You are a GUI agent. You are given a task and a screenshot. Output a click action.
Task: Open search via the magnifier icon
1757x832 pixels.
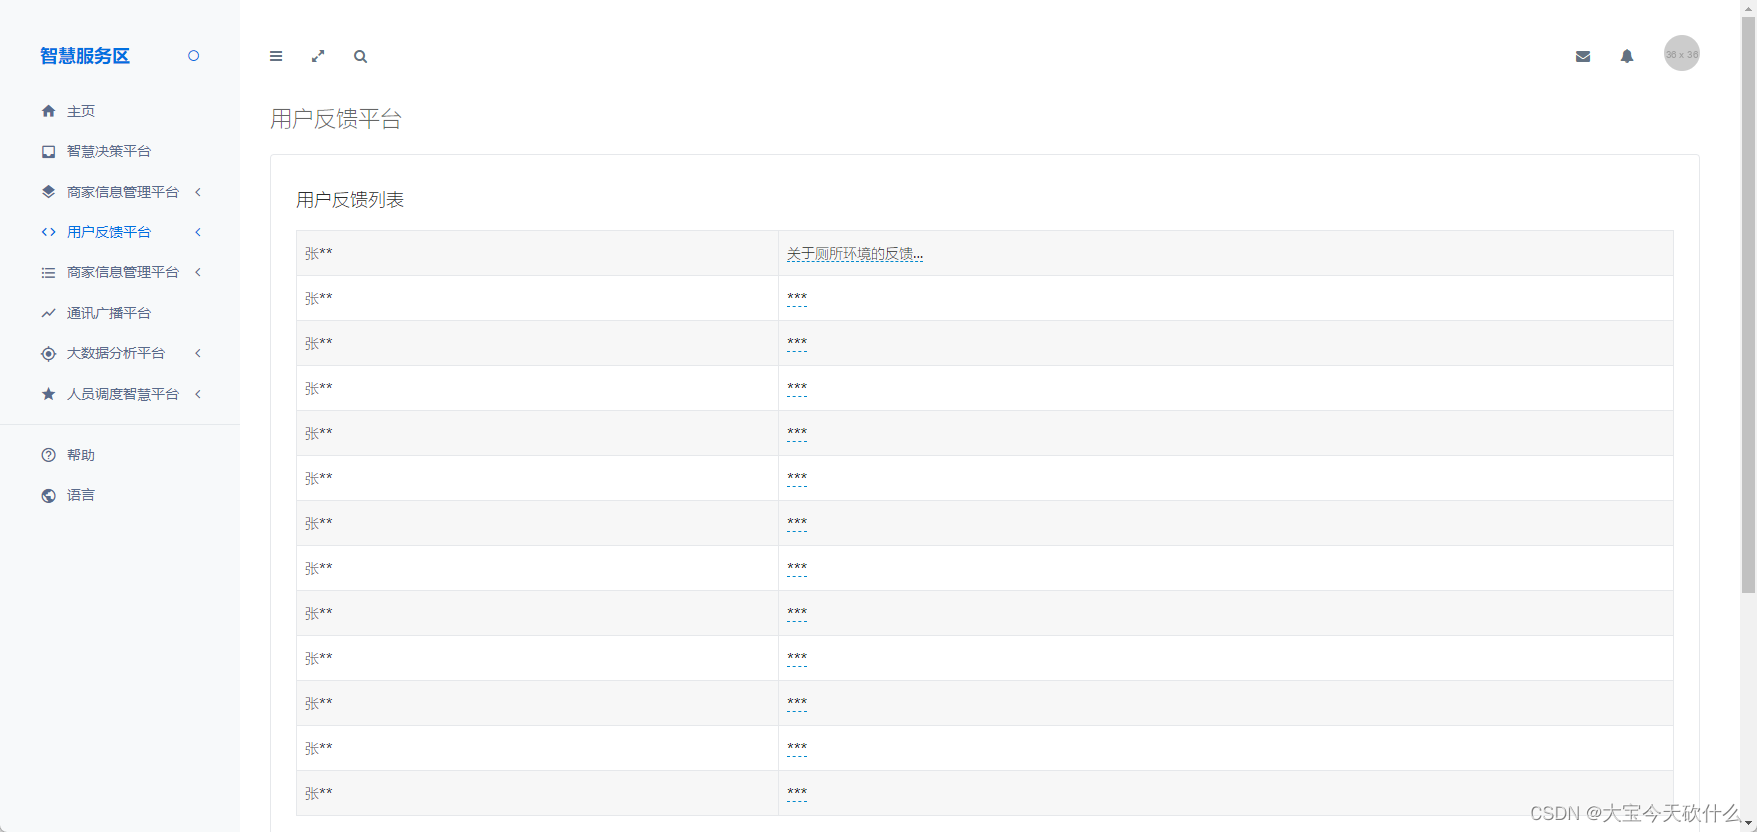pyautogui.click(x=360, y=56)
